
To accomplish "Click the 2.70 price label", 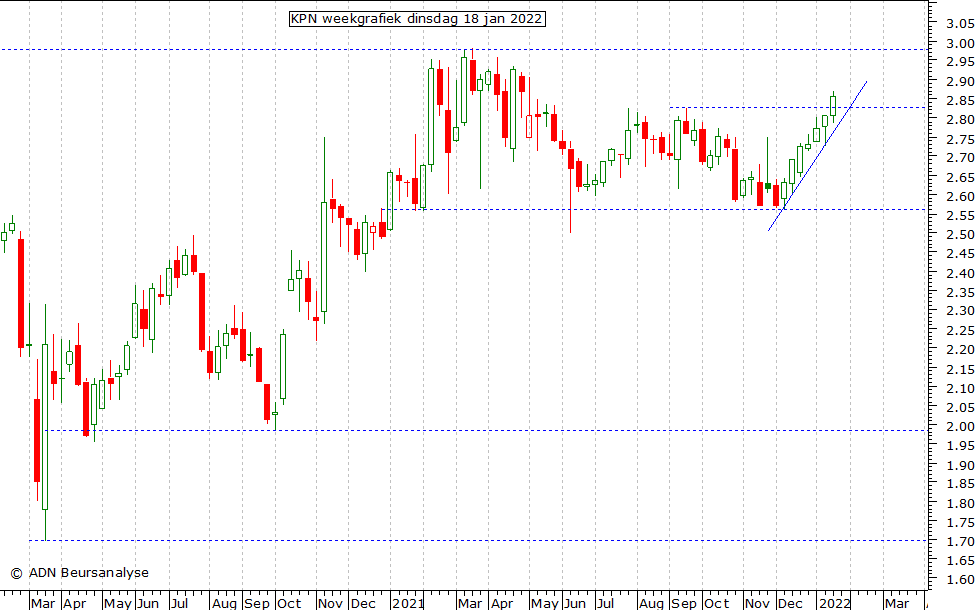I will 960,158.
